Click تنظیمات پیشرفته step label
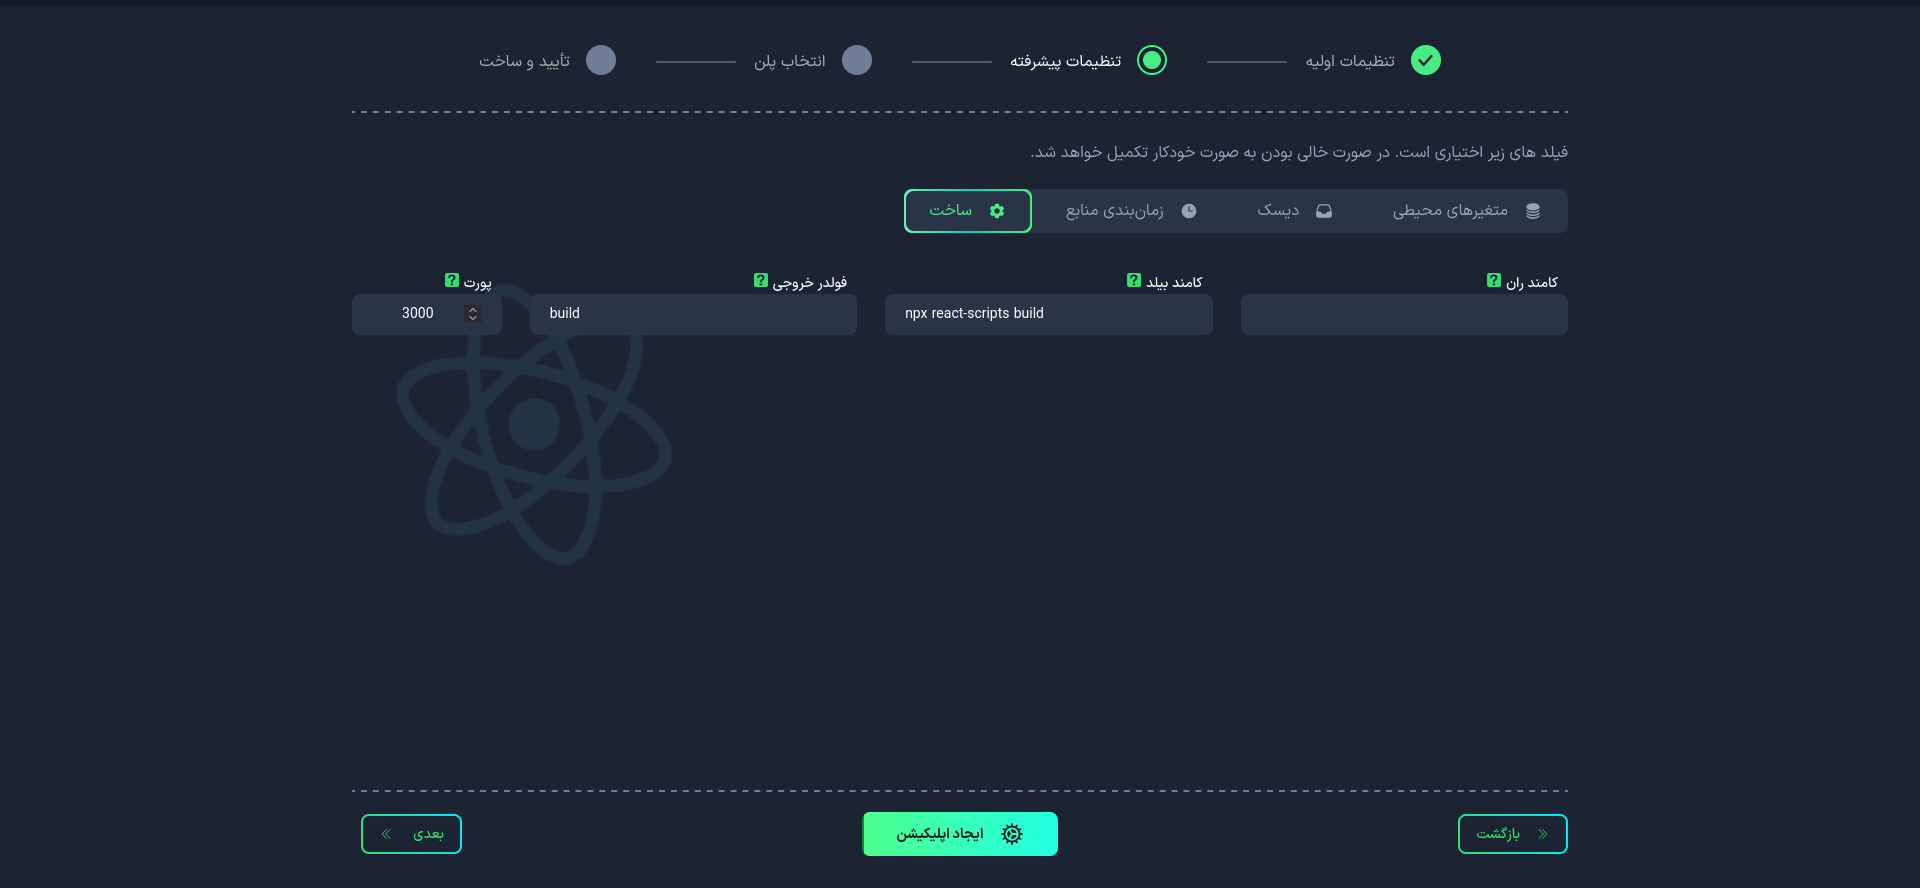The width and height of the screenshot is (1920, 888). [1066, 61]
